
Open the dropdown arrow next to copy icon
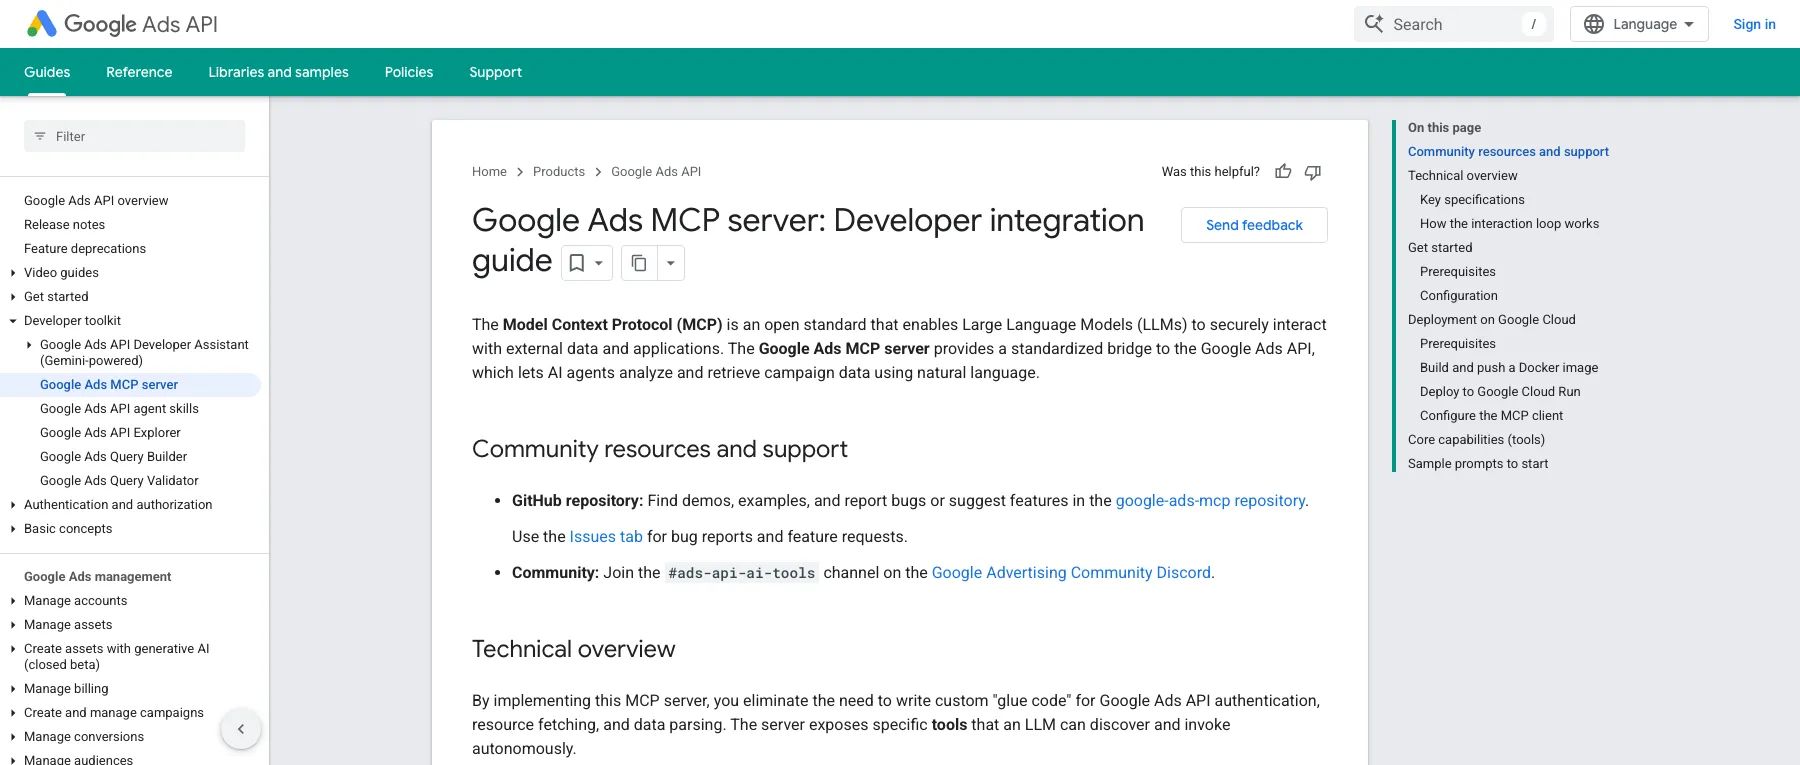(x=670, y=263)
